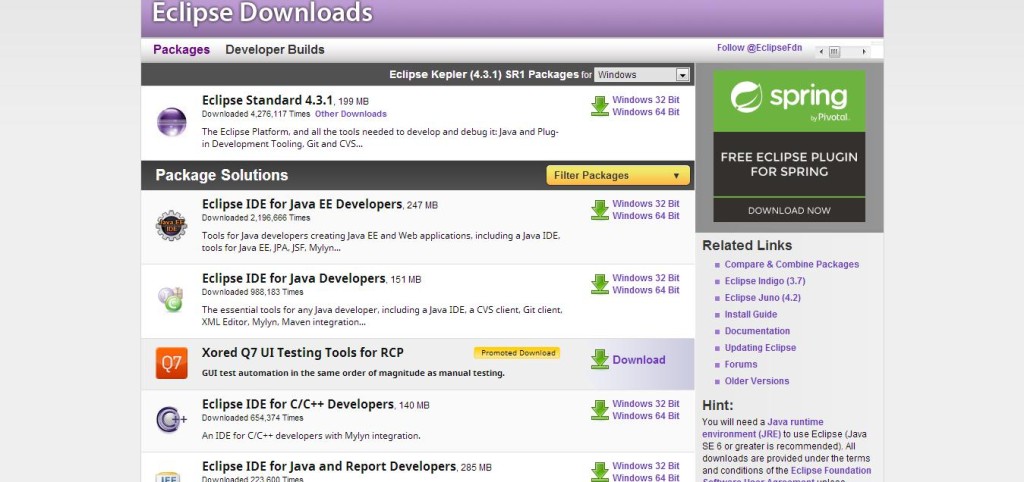Open Eclipse IDE for Java EE Developers title
This screenshot has height=482, width=1024.
[x=302, y=204]
